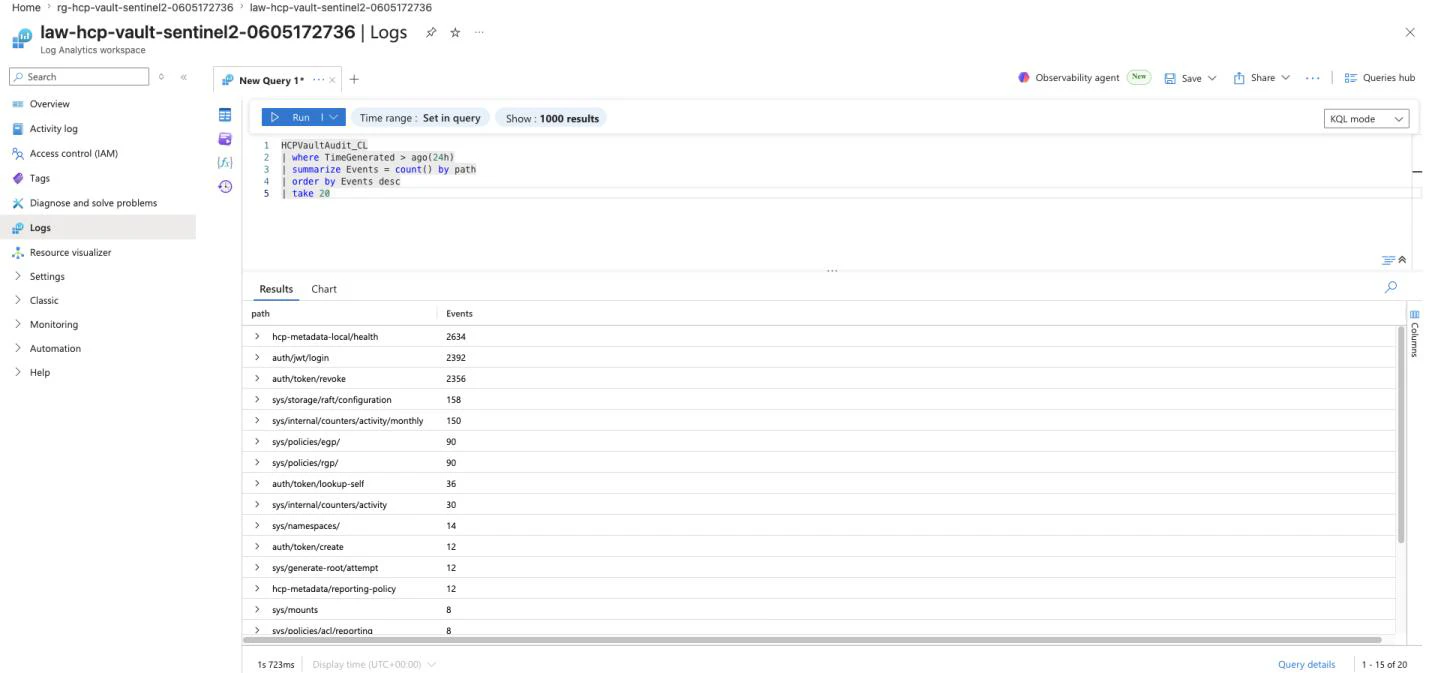Open the Display time (UTC+00:00) dropdown
This screenshot has width=1429, height=673.
(374, 664)
